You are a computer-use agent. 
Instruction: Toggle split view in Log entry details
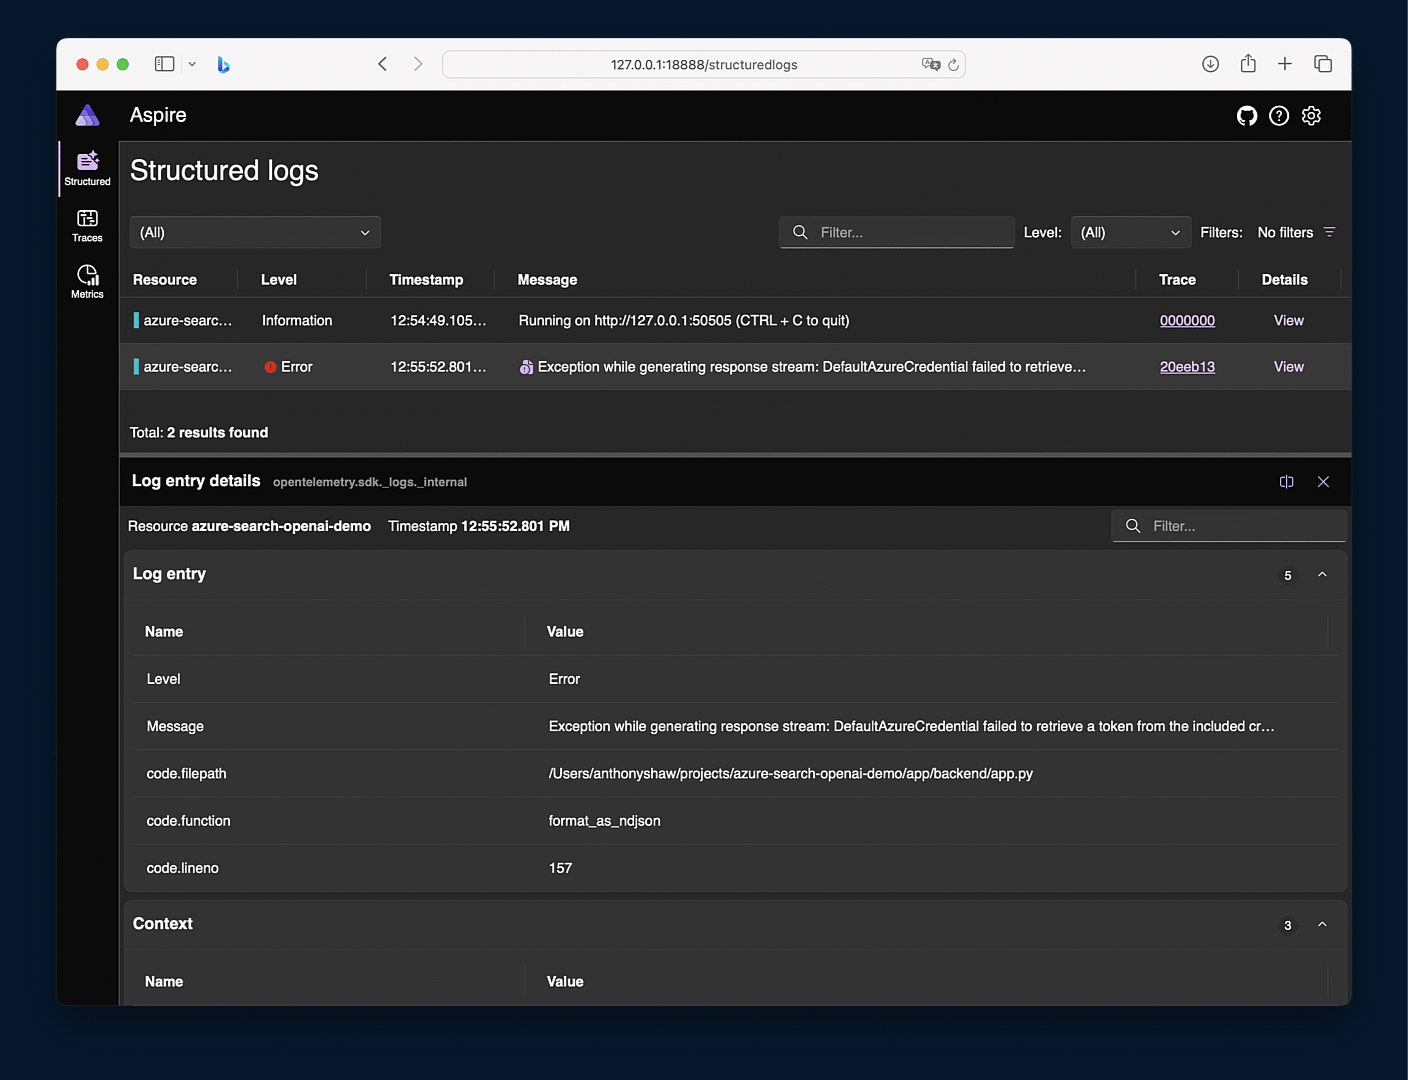click(1287, 481)
